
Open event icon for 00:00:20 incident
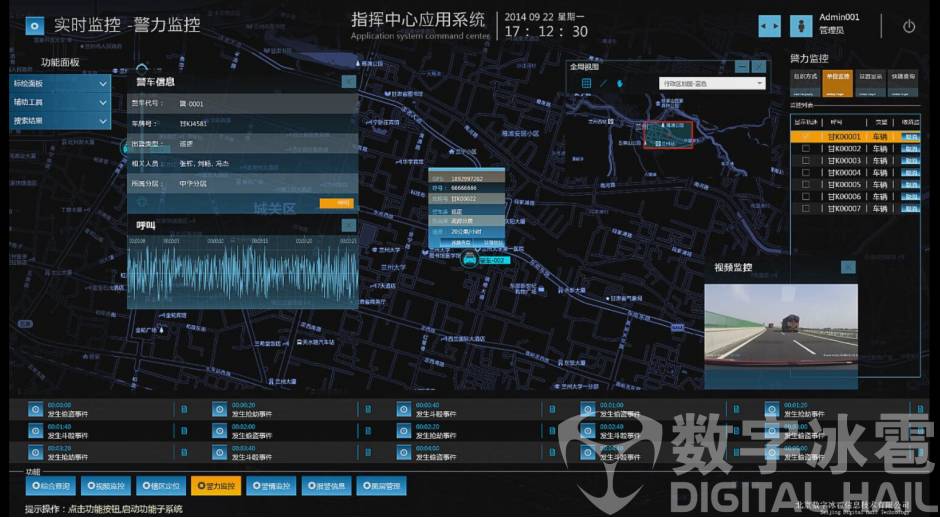[219, 409]
